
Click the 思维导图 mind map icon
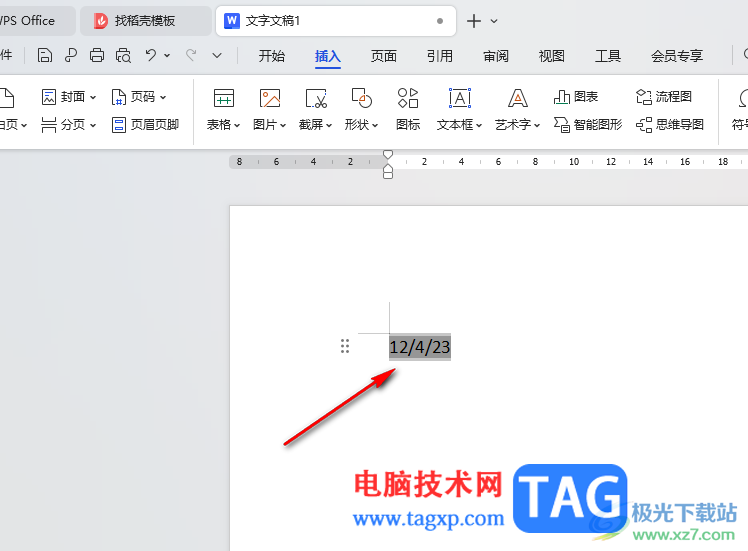tap(644, 125)
